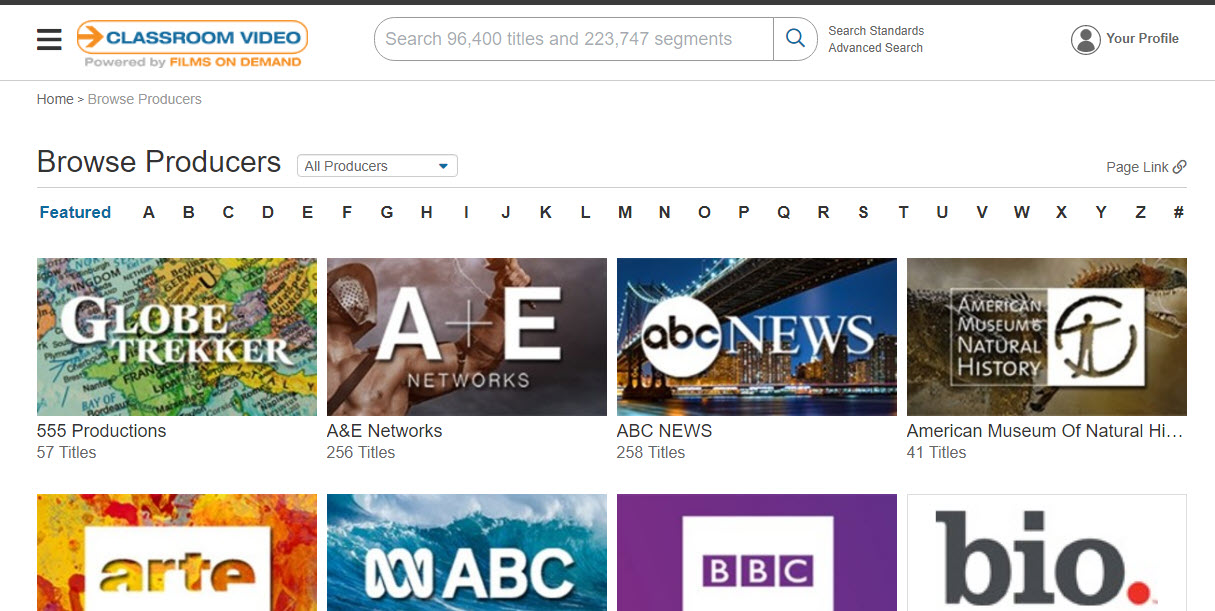This screenshot has height=611, width=1215.
Task: Filter producers by letter U
Action: coord(942,212)
